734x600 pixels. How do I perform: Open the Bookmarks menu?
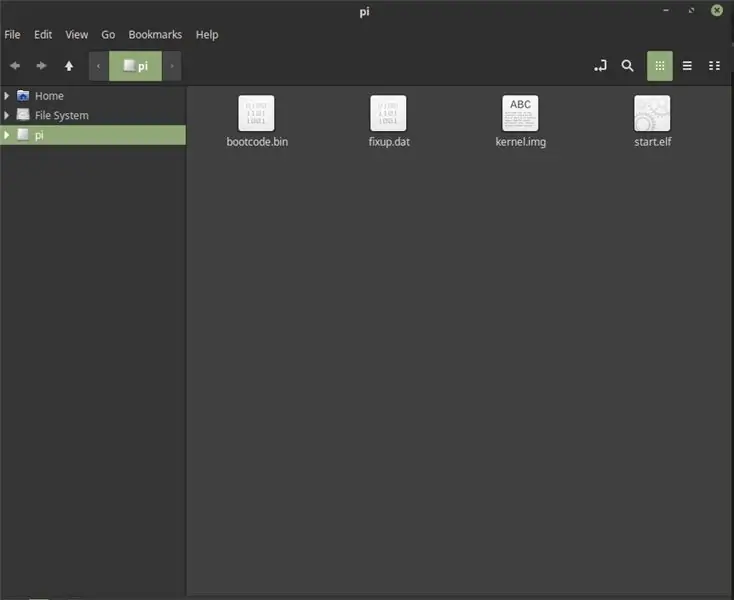pyautogui.click(x=155, y=35)
